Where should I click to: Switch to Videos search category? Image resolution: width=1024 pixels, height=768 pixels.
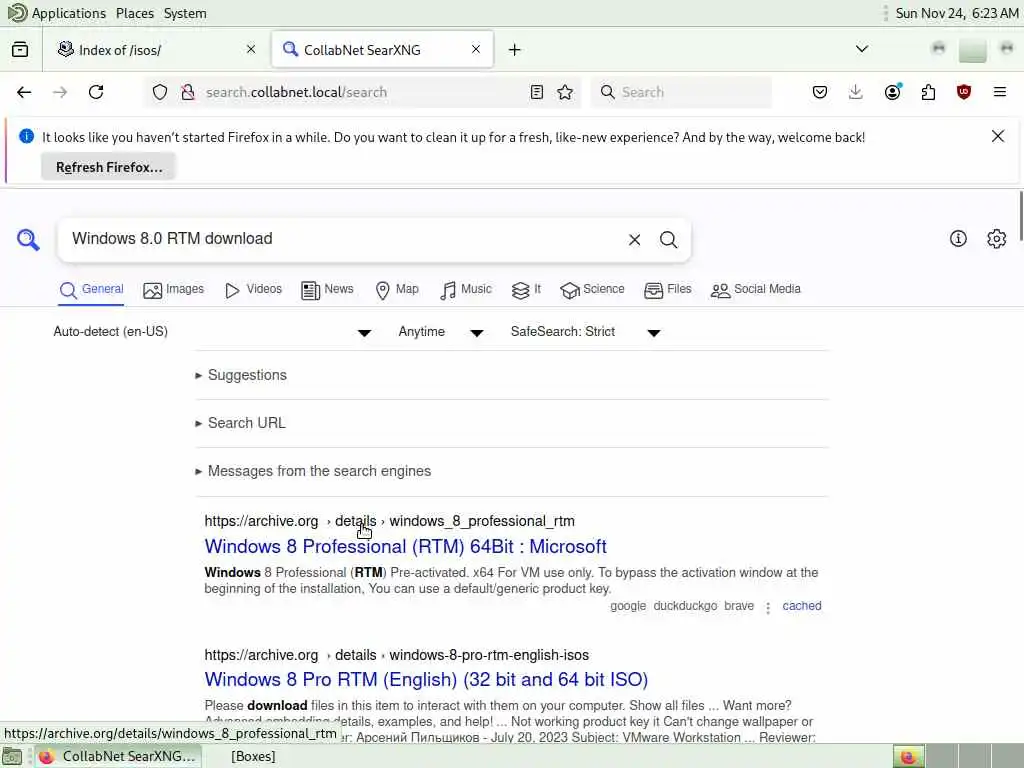pyautogui.click(x=253, y=289)
